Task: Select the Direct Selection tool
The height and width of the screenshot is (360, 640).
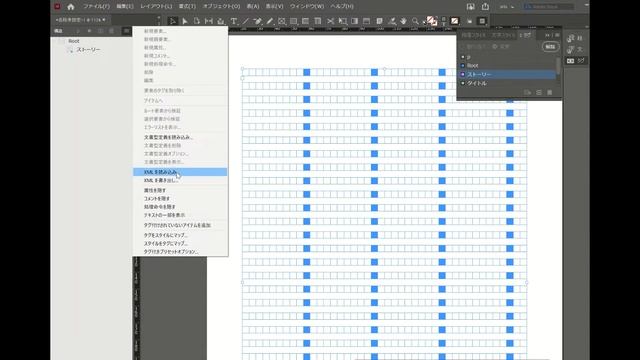Action: pyautogui.click(x=185, y=21)
